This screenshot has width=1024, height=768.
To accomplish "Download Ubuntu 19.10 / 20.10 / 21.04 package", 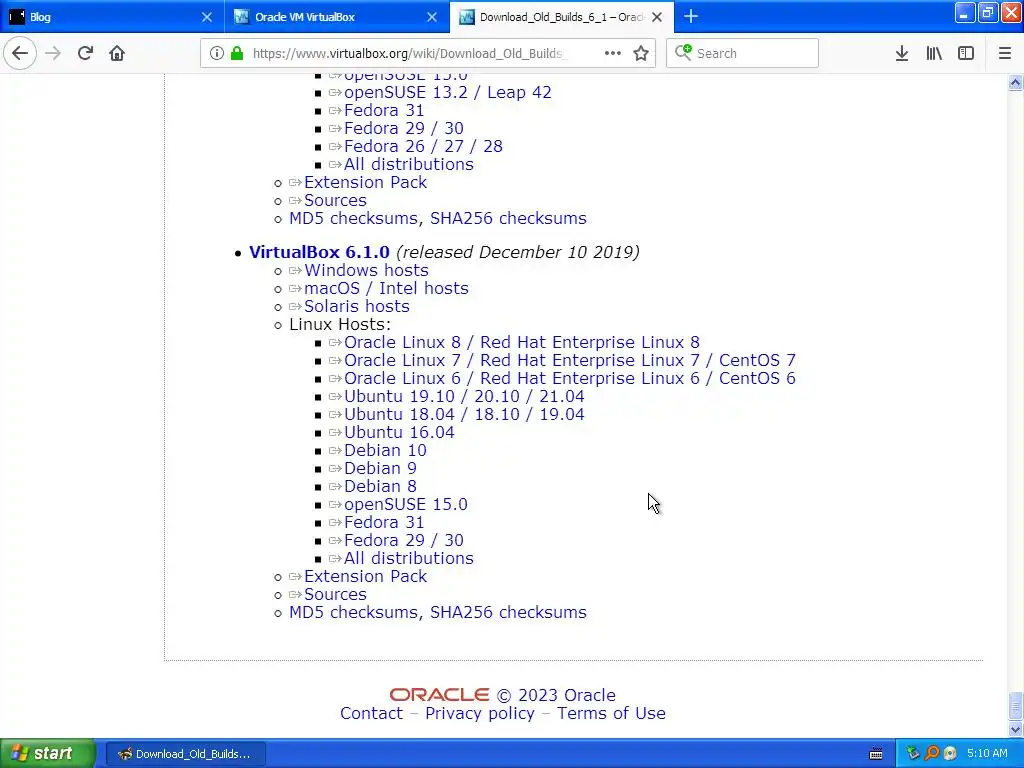I will click(x=464, y=396).
